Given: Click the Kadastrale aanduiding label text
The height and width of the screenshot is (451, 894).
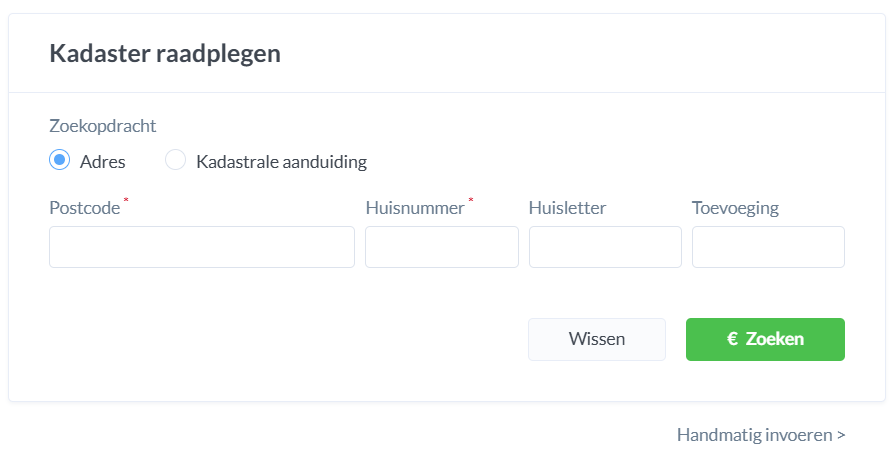Looking at the screenshot, I should pos(281,161).
